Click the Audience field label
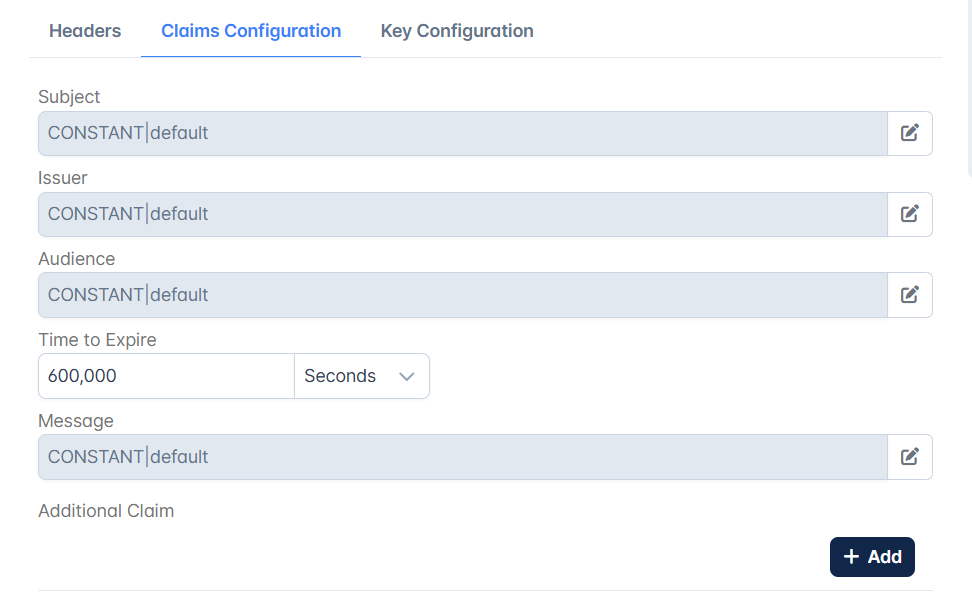 (x=77, y=259)
